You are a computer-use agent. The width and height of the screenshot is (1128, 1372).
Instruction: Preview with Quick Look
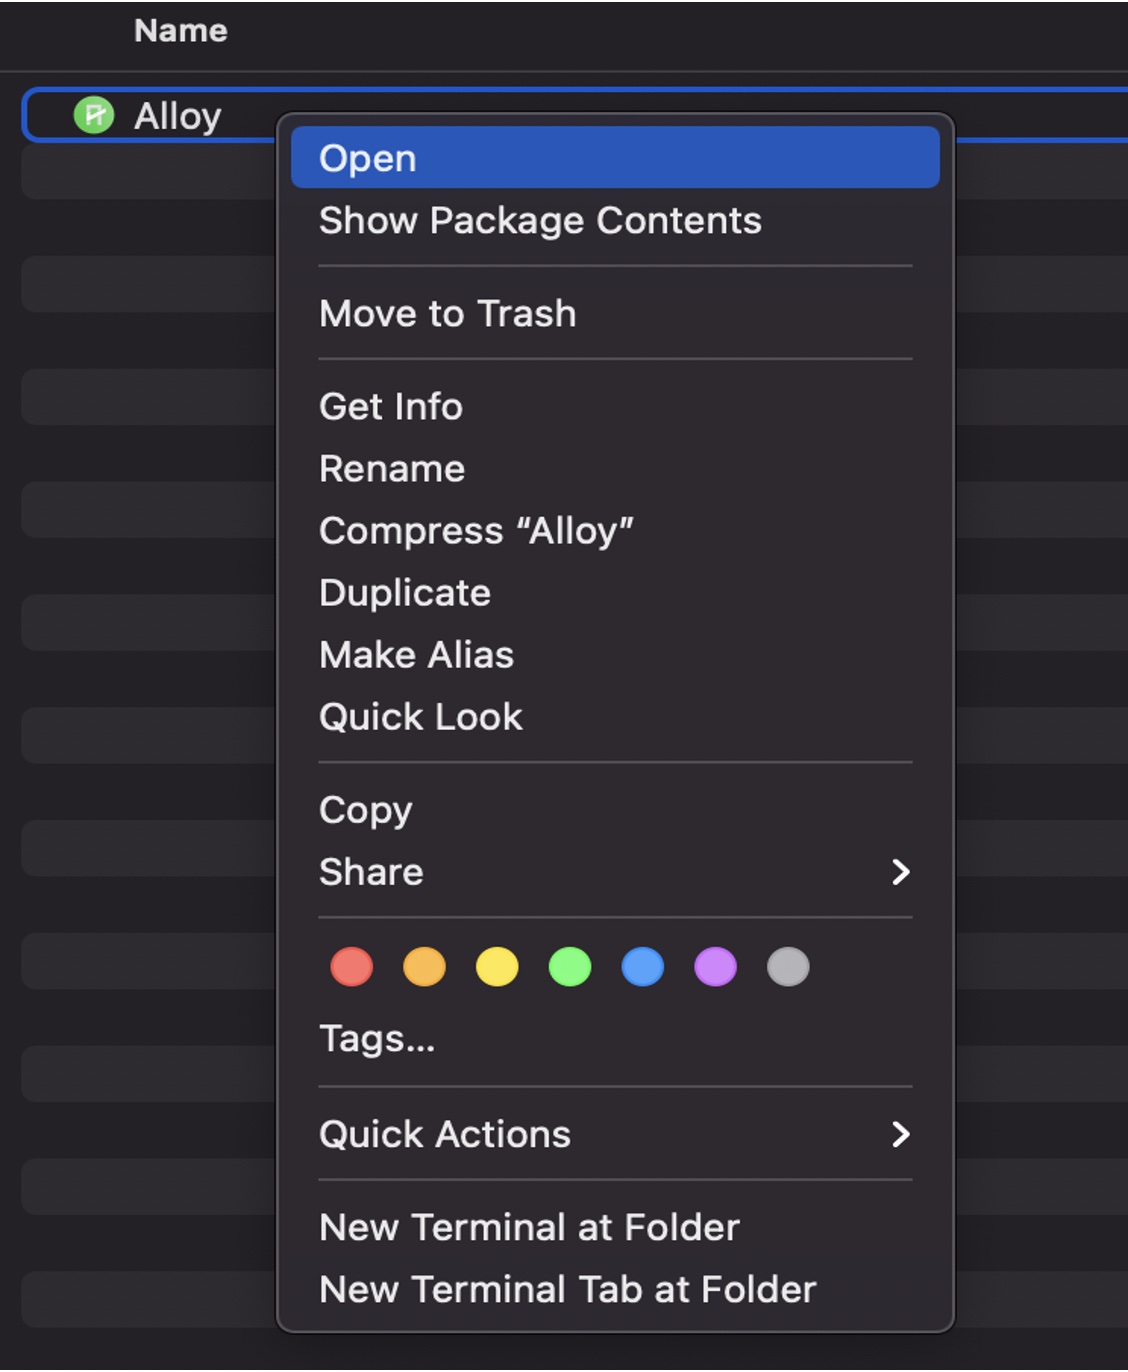click(421, 717)
